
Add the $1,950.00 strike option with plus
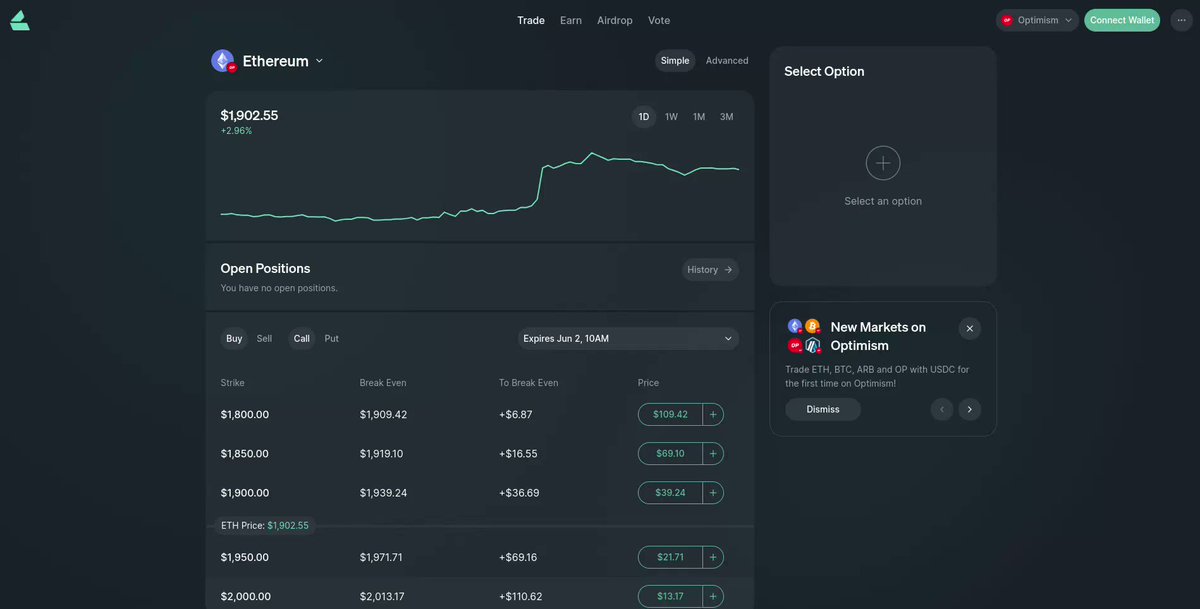[713, 557]
